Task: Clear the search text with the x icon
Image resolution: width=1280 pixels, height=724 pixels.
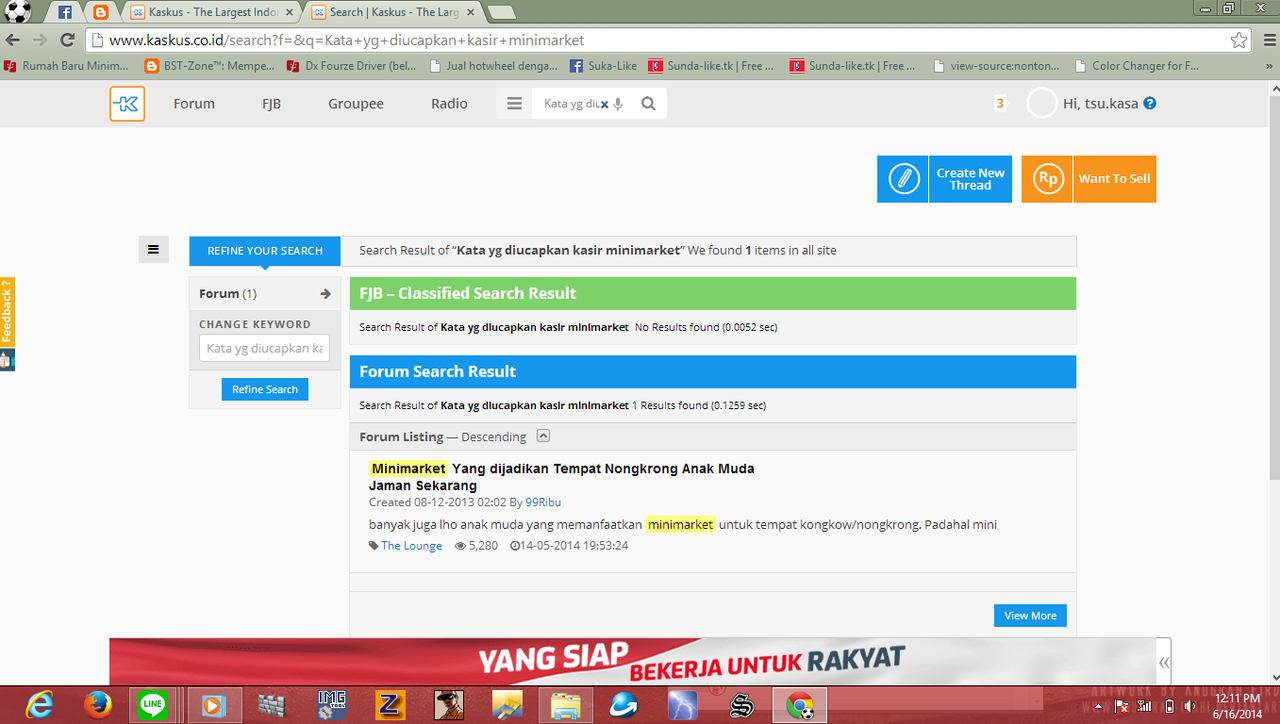Action: pyautogui.click(x=604, y=104)
